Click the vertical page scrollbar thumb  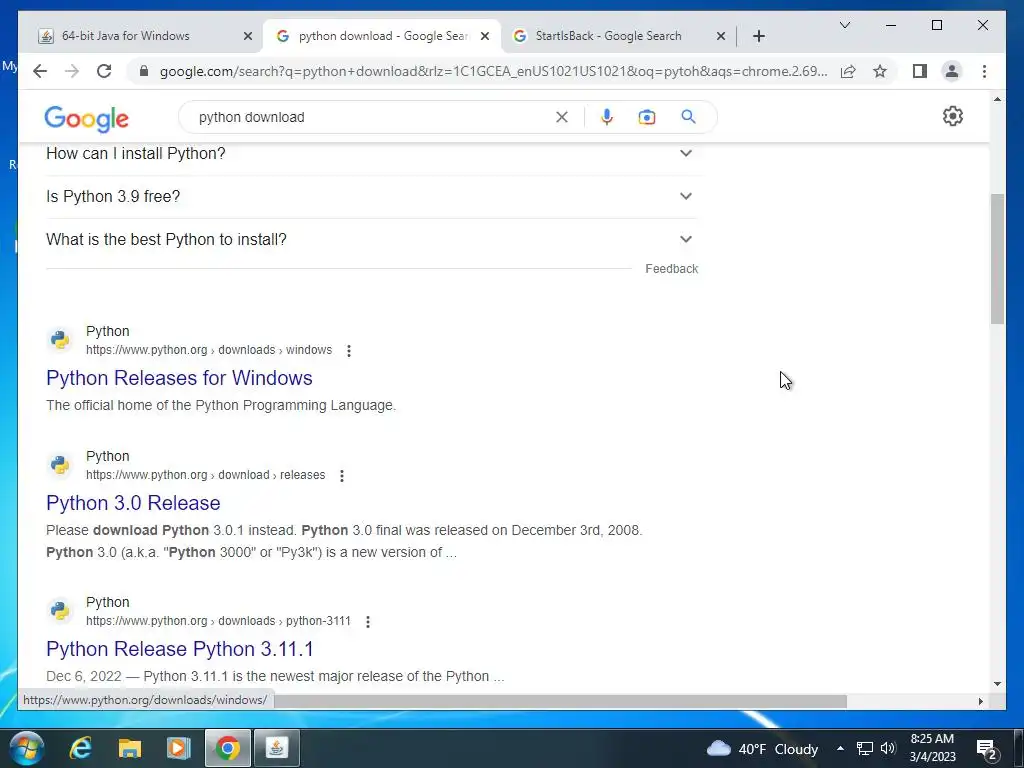(x=997, y=259)
